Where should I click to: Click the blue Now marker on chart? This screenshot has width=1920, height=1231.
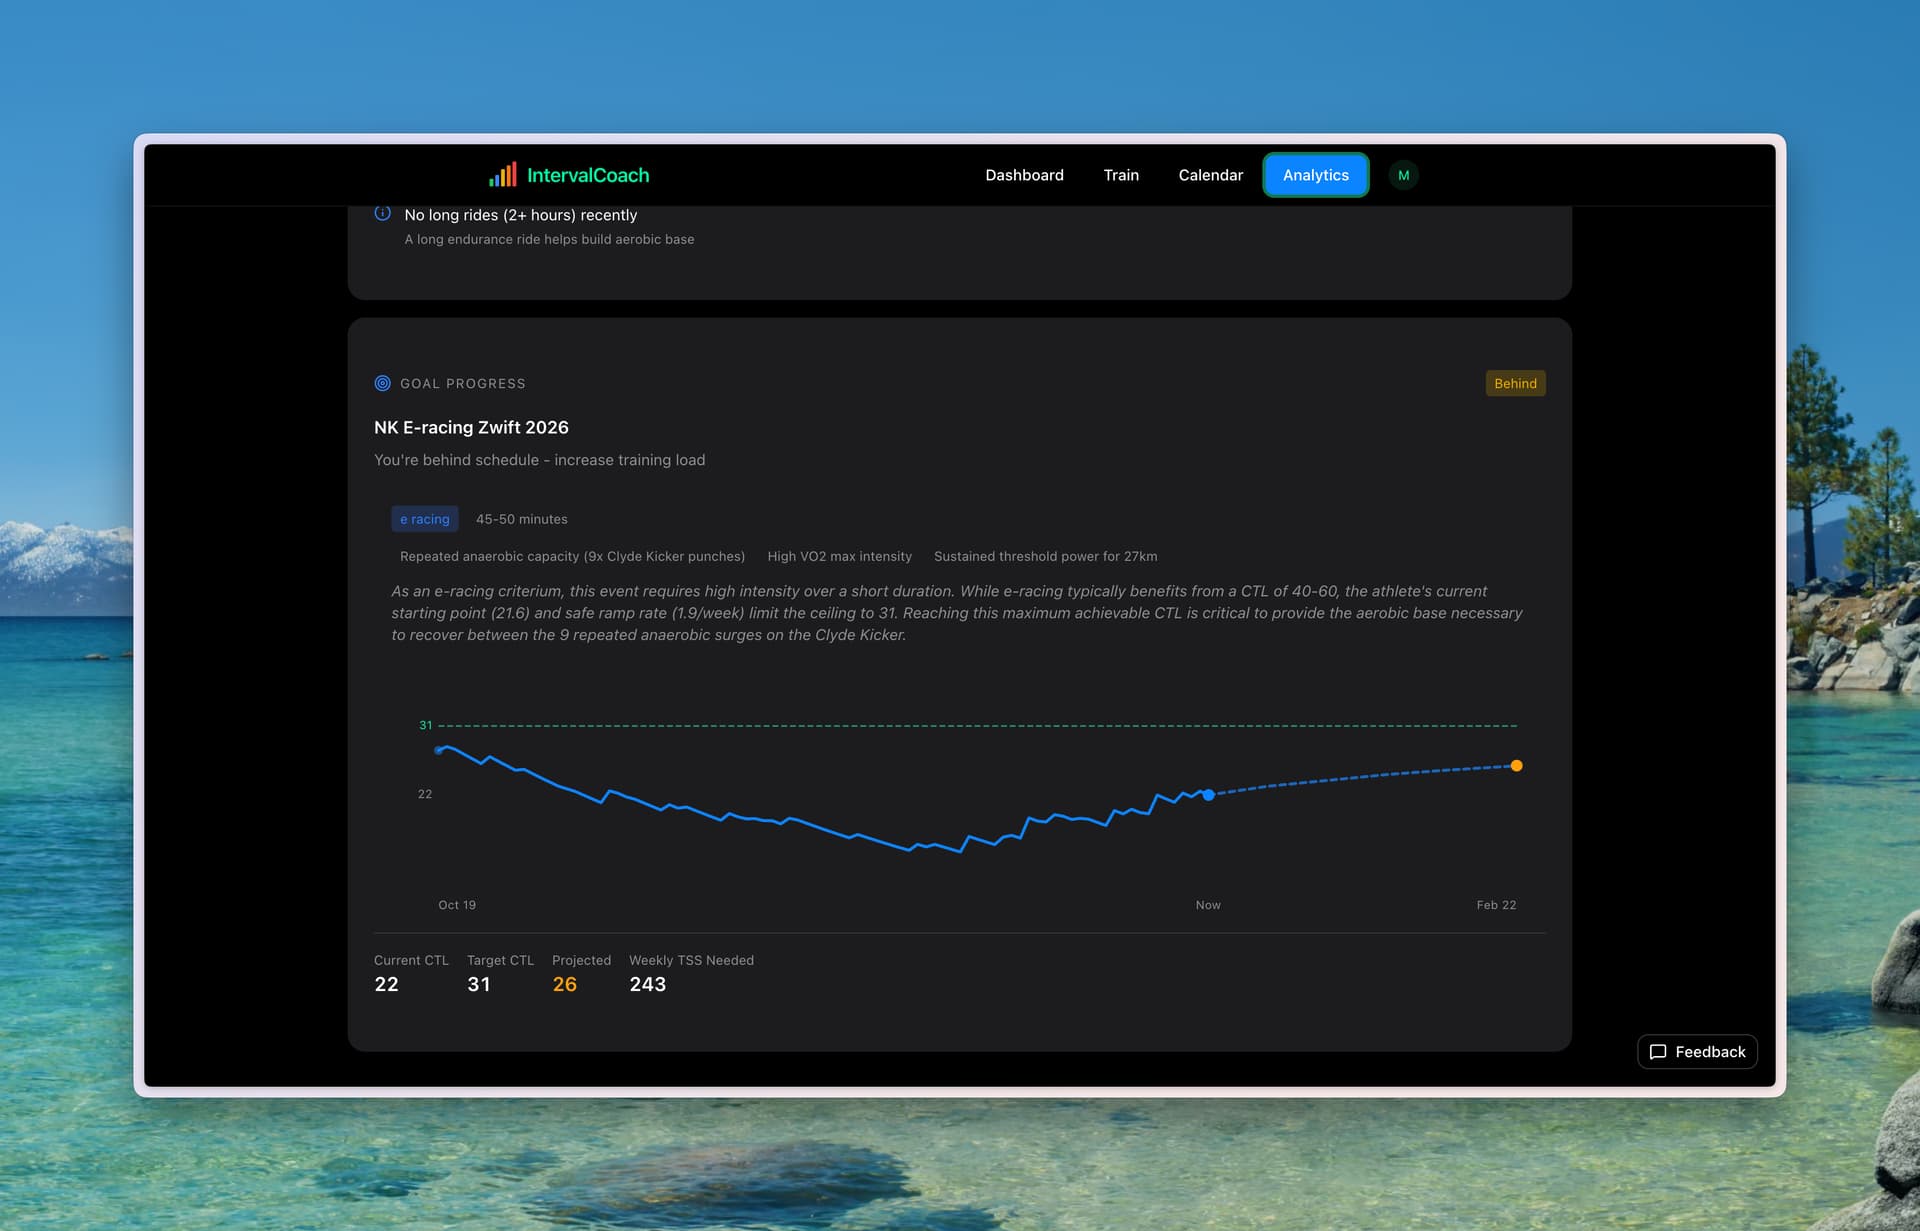[x=1208, y=795]
